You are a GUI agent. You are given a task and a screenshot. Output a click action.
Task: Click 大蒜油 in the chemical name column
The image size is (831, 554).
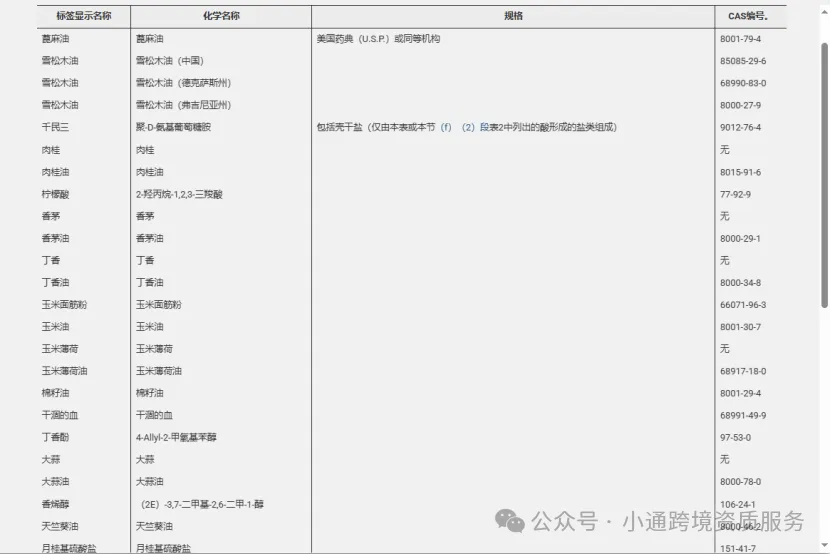149,481
